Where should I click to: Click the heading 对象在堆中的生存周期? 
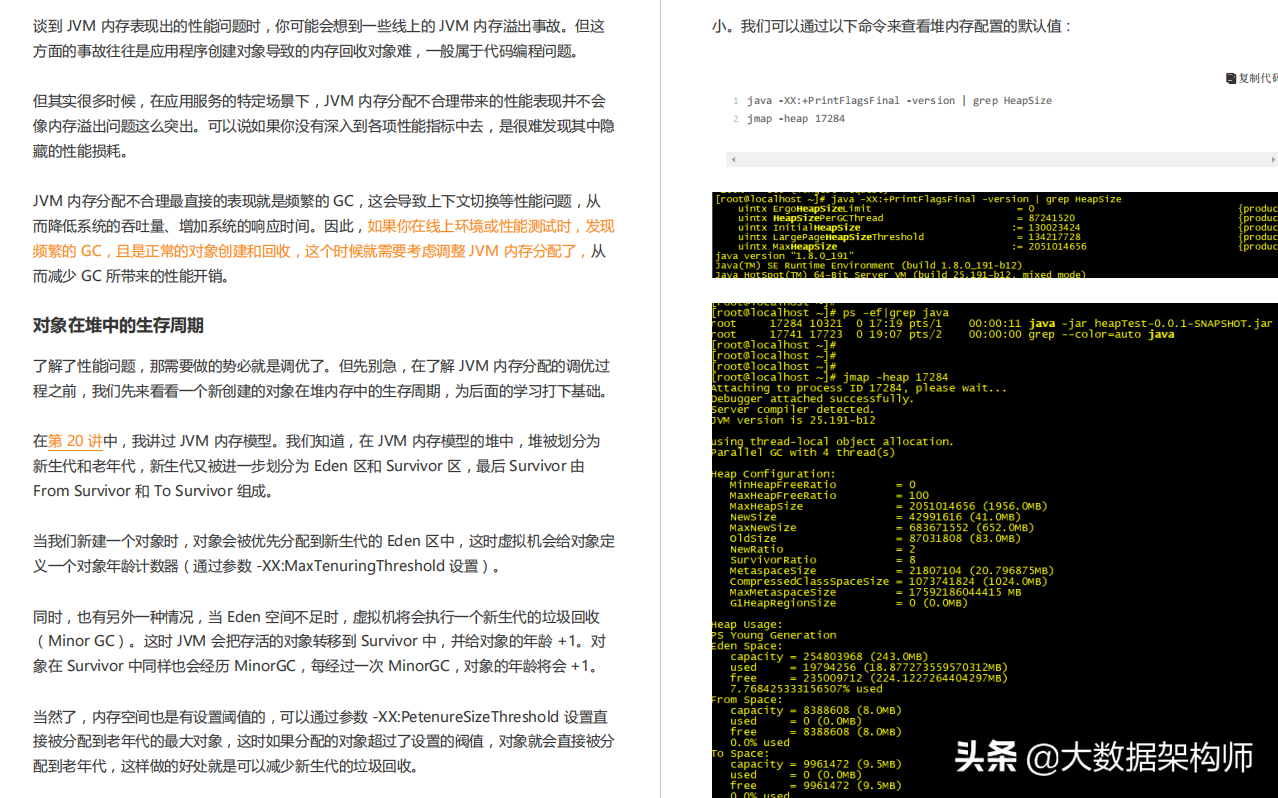click(x=118, y=326)
